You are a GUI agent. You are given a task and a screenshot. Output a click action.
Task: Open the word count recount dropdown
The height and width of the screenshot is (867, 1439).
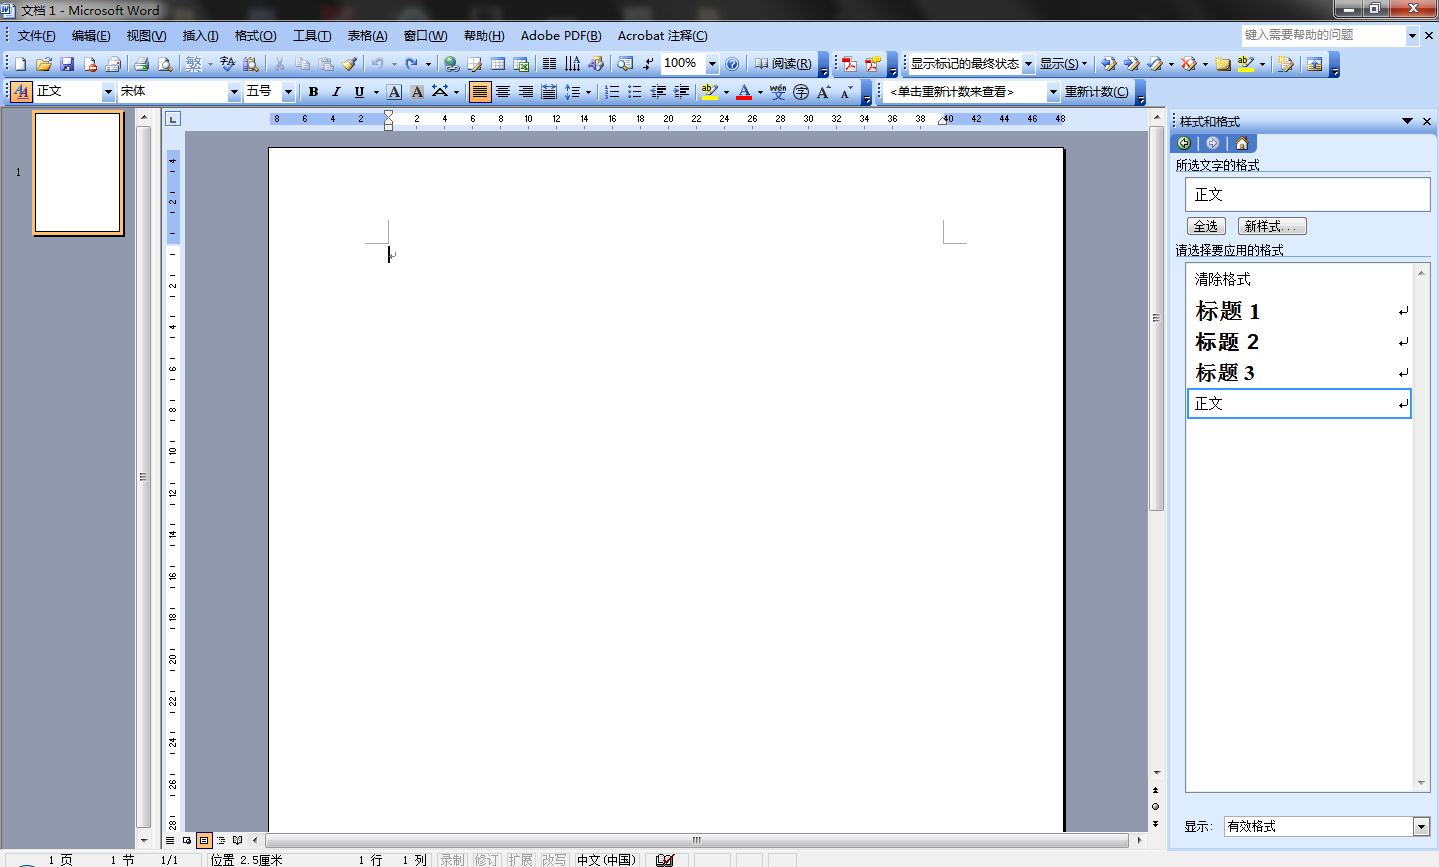tap(1053, 92)
